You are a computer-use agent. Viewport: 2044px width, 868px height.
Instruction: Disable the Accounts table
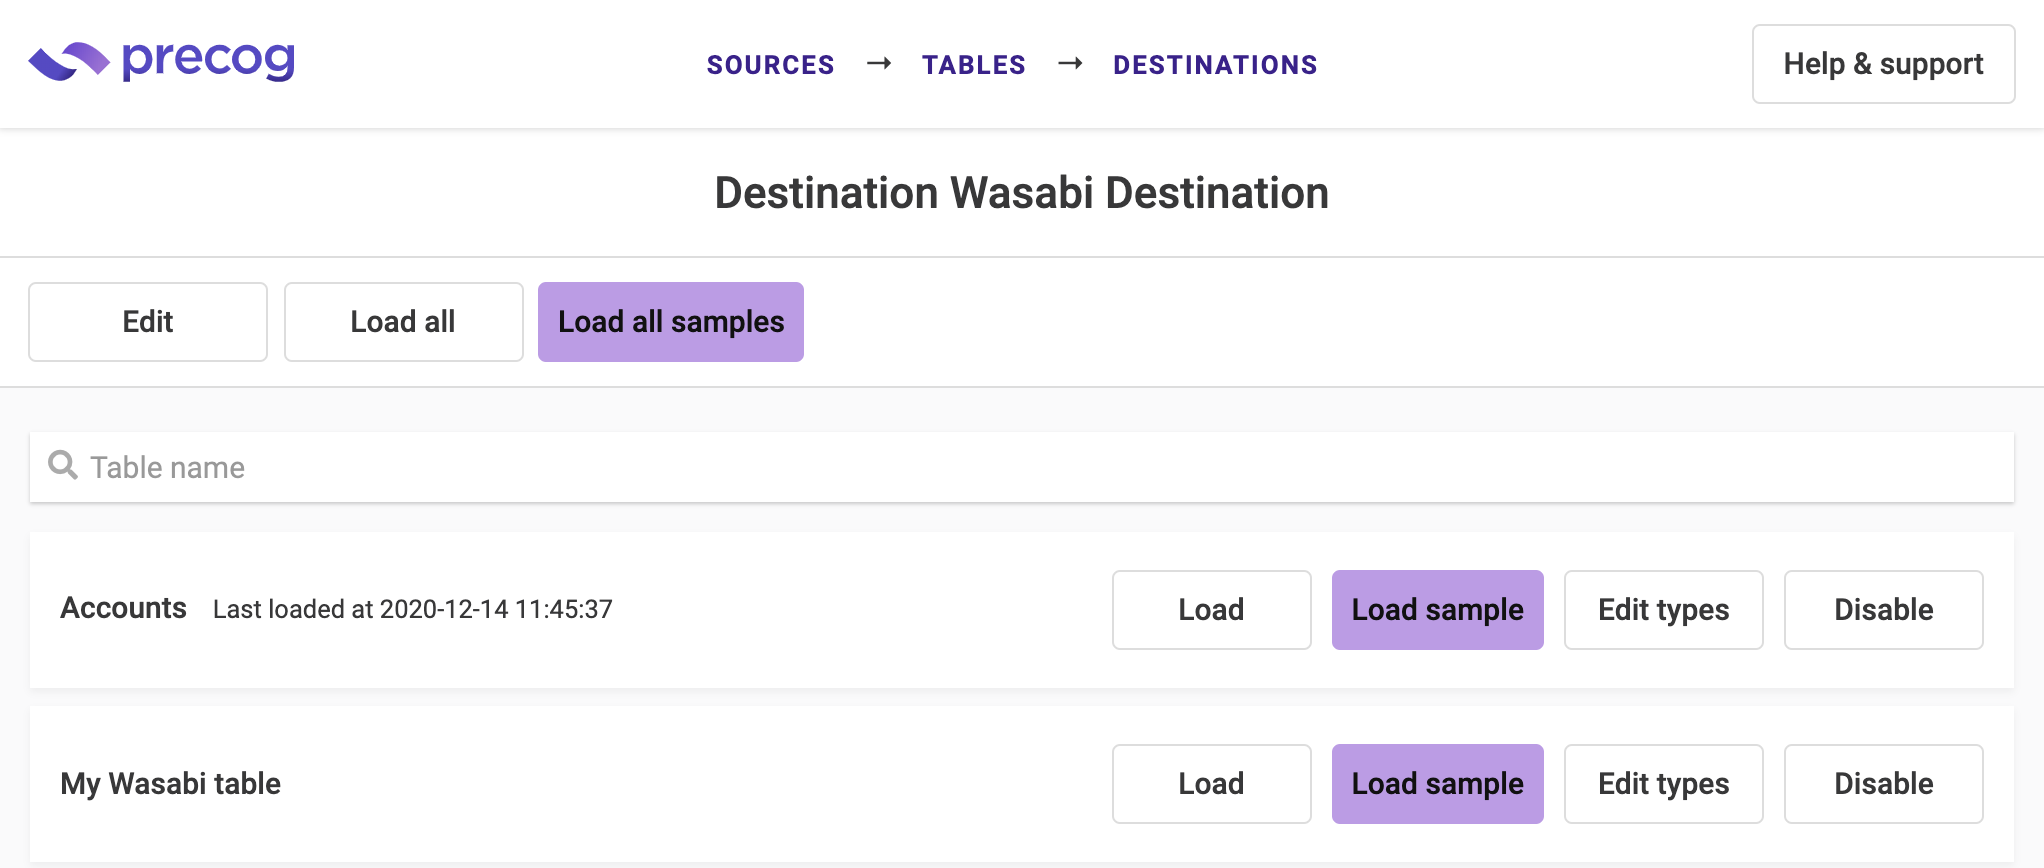1883,610
